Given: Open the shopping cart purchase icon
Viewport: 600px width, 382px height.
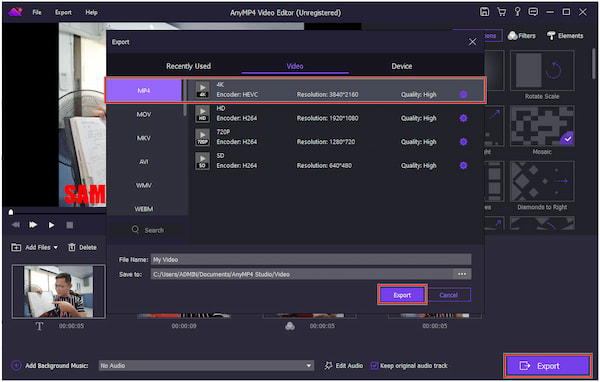Looking at the screenshot, I should (501, 12).
